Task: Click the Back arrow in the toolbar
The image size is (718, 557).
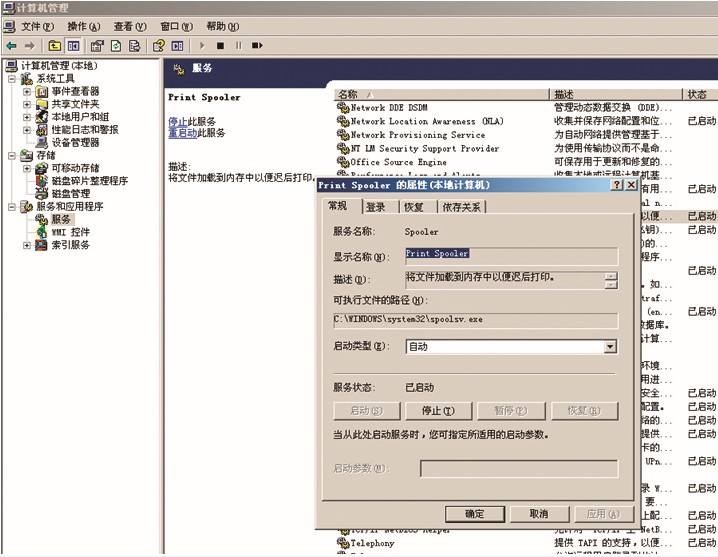Action: click(11, 46)
